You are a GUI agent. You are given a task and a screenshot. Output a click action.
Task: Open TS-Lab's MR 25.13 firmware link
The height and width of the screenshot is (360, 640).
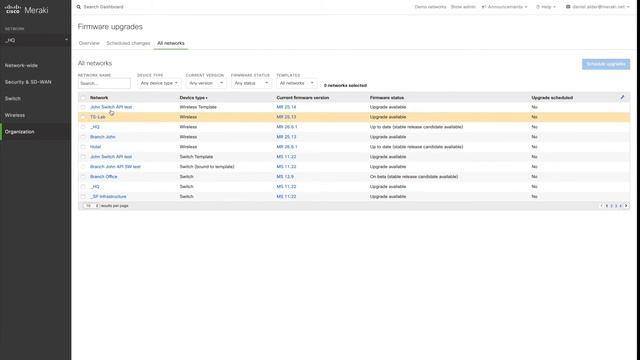click(x=286, y=117)
